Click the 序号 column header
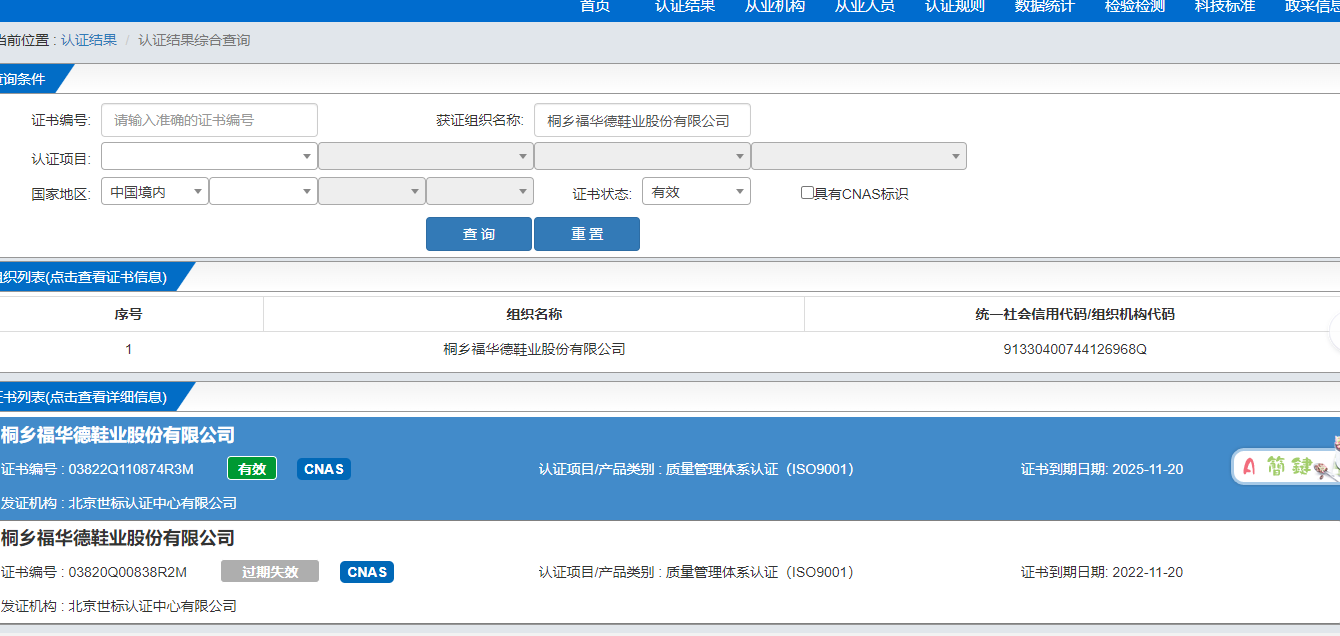The width and height of the screenshot is (1340, 636). click(x=128, y=314)
